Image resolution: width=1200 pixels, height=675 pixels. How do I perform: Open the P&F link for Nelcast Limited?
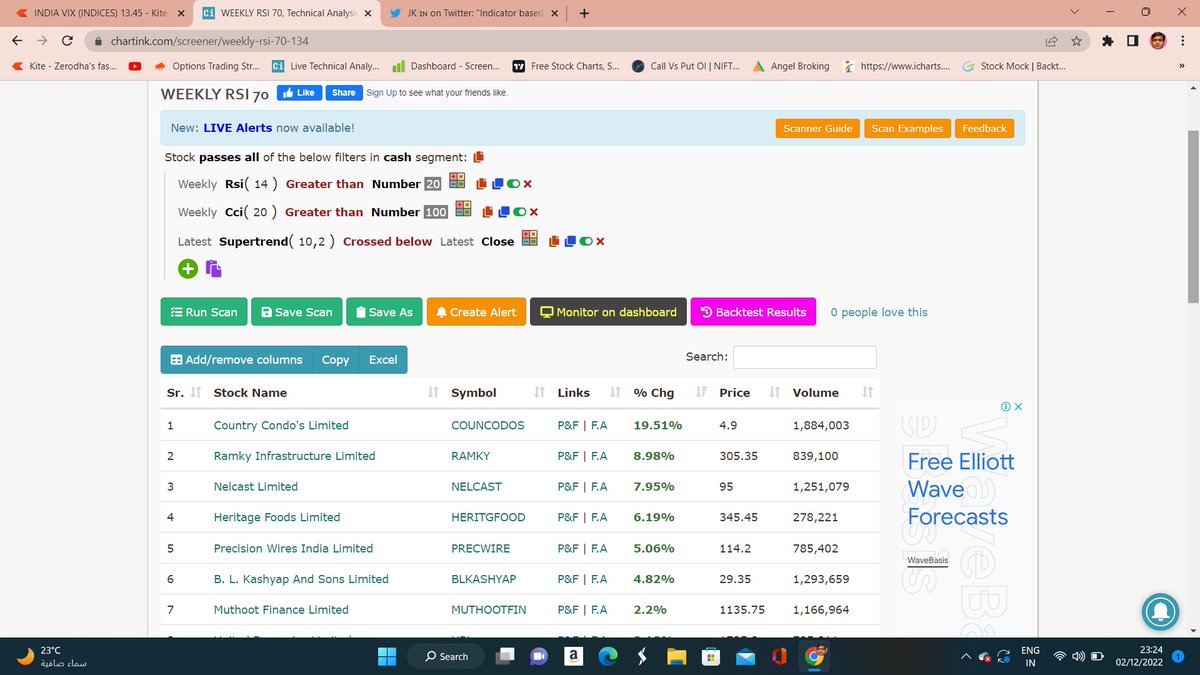click(x=568, y=487)
